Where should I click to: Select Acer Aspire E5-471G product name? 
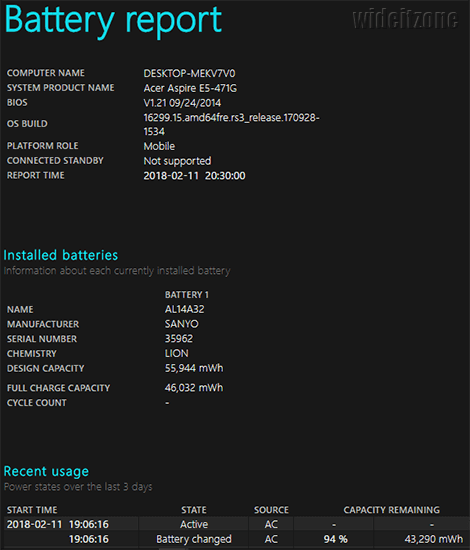click(x=190, y=88)
